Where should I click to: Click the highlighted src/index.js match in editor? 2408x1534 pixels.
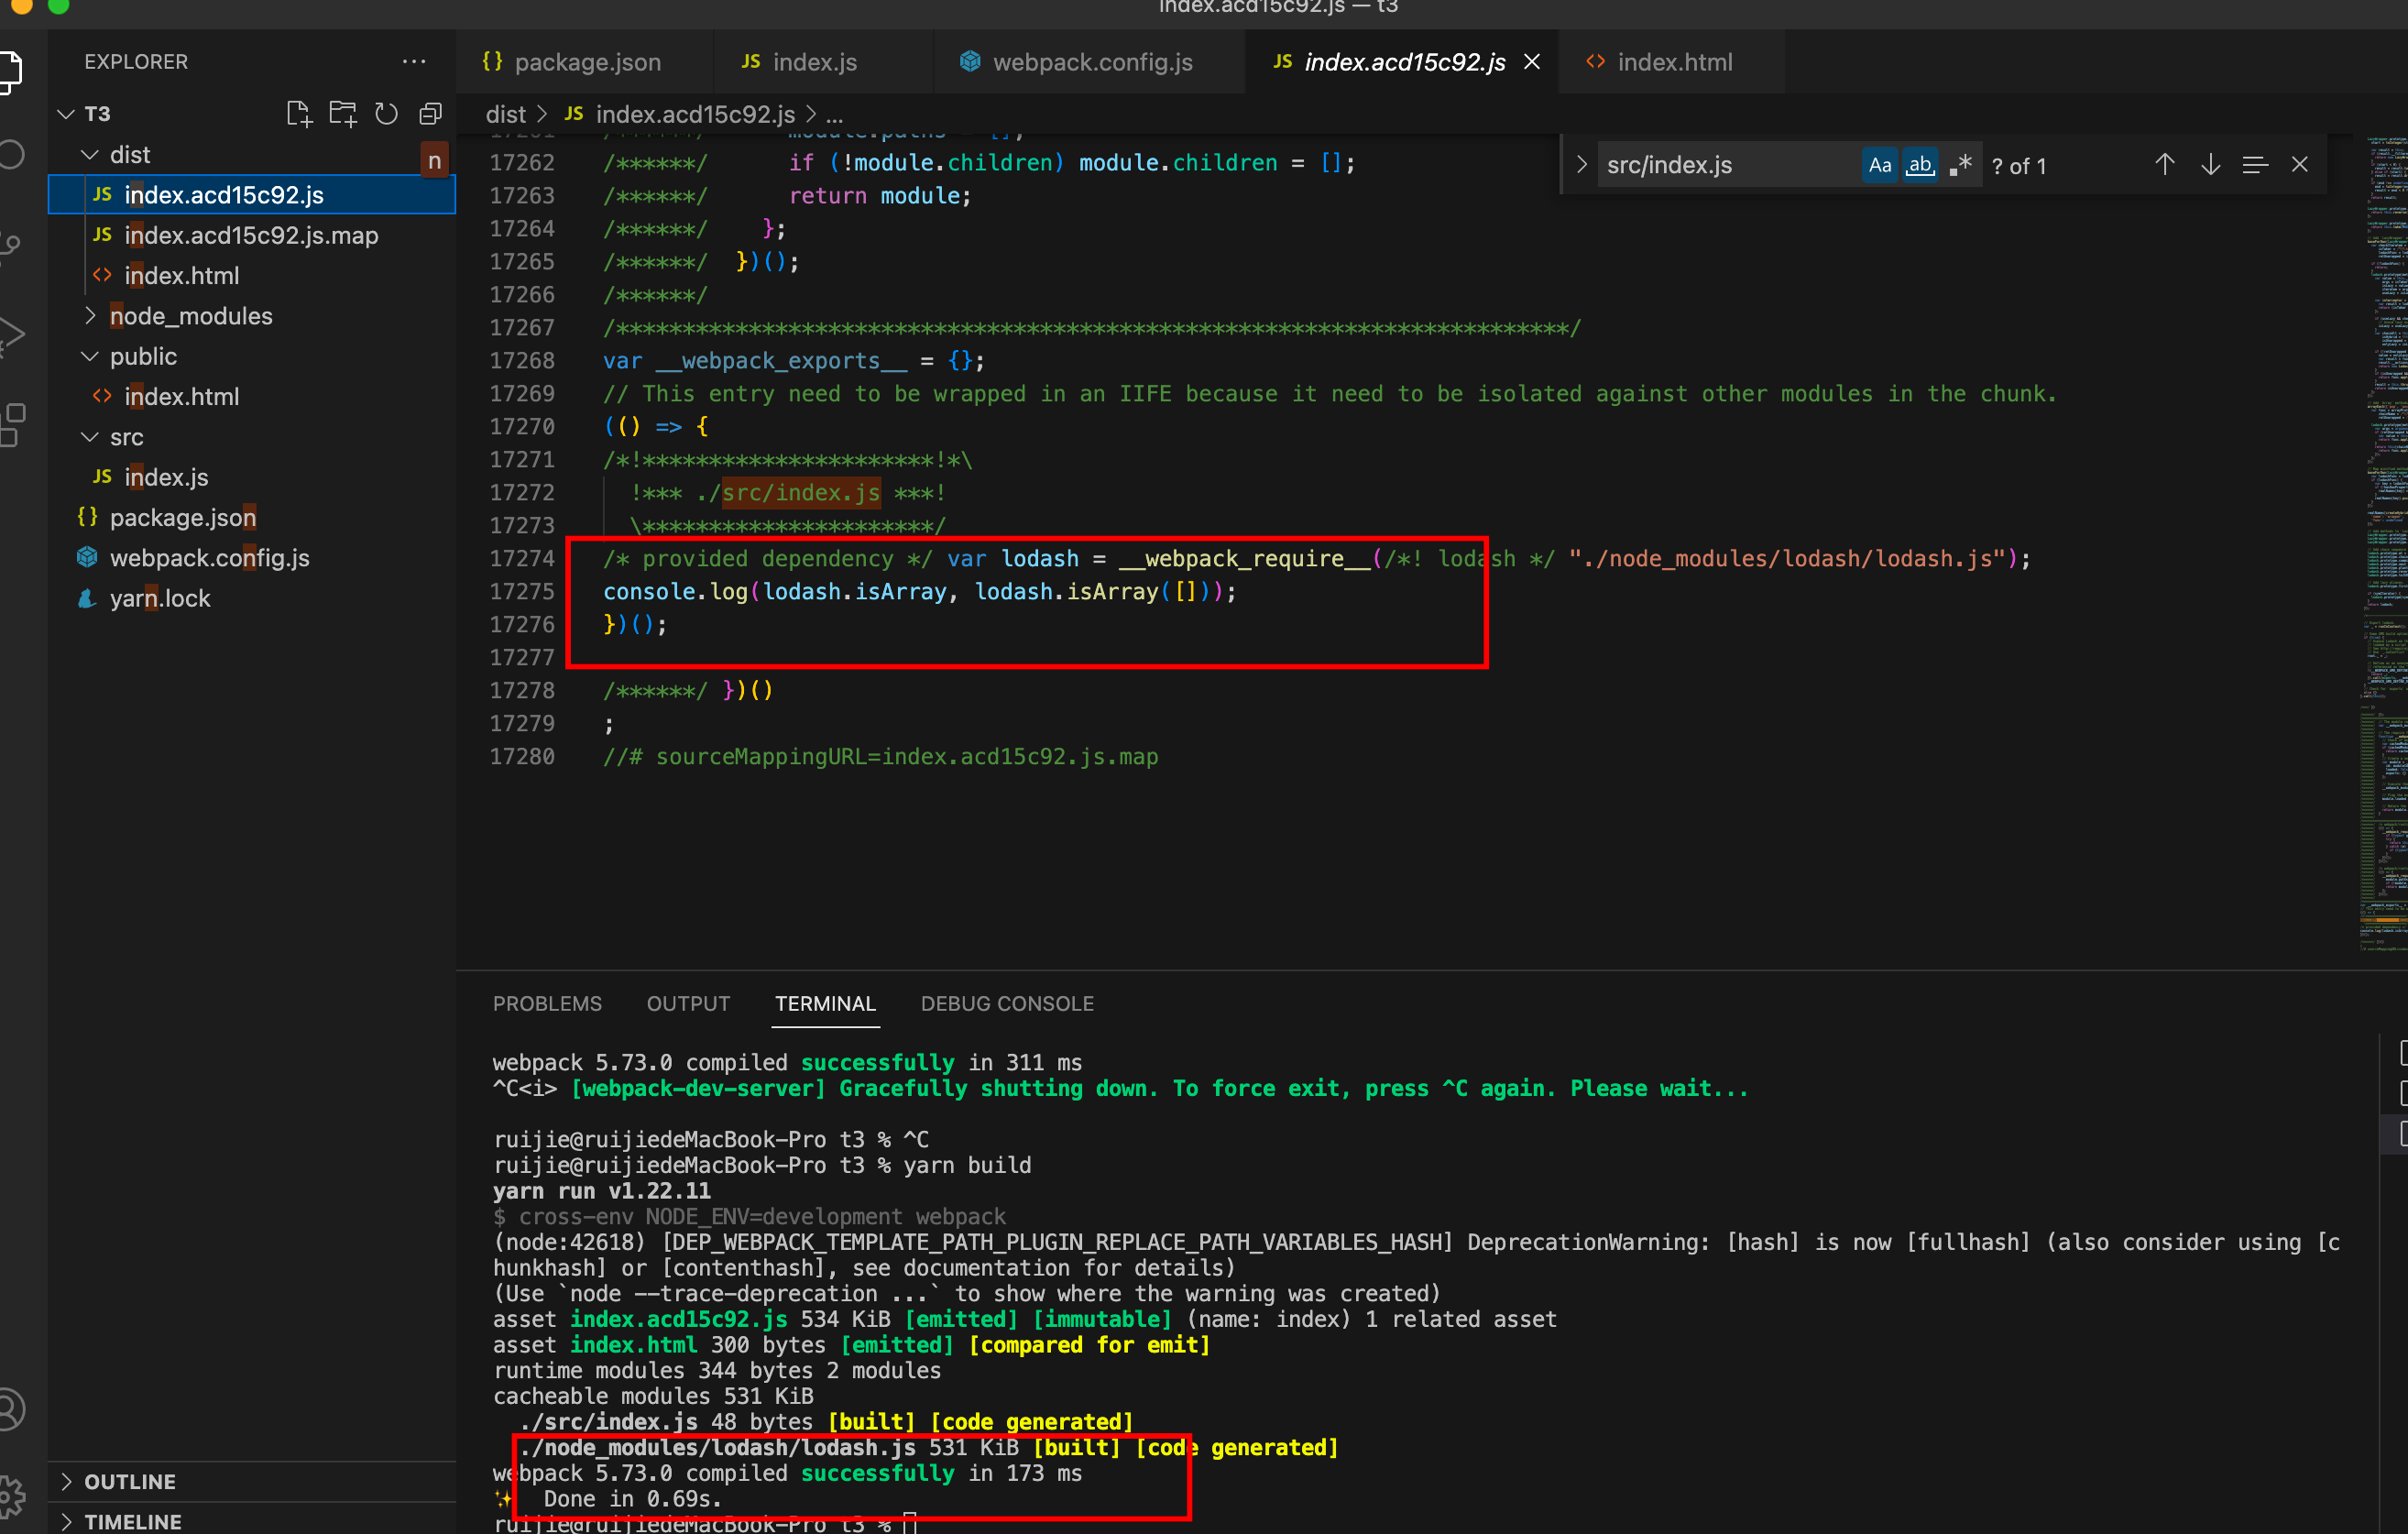[801, 493]
